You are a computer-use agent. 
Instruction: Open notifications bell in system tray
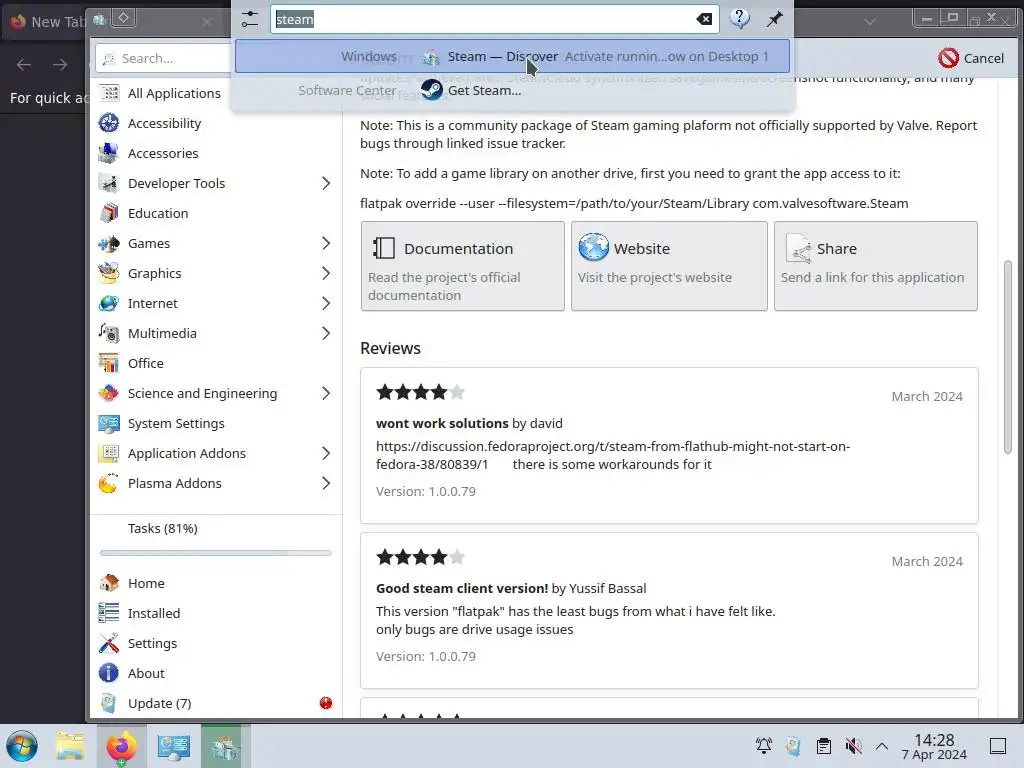pos(763,746)
